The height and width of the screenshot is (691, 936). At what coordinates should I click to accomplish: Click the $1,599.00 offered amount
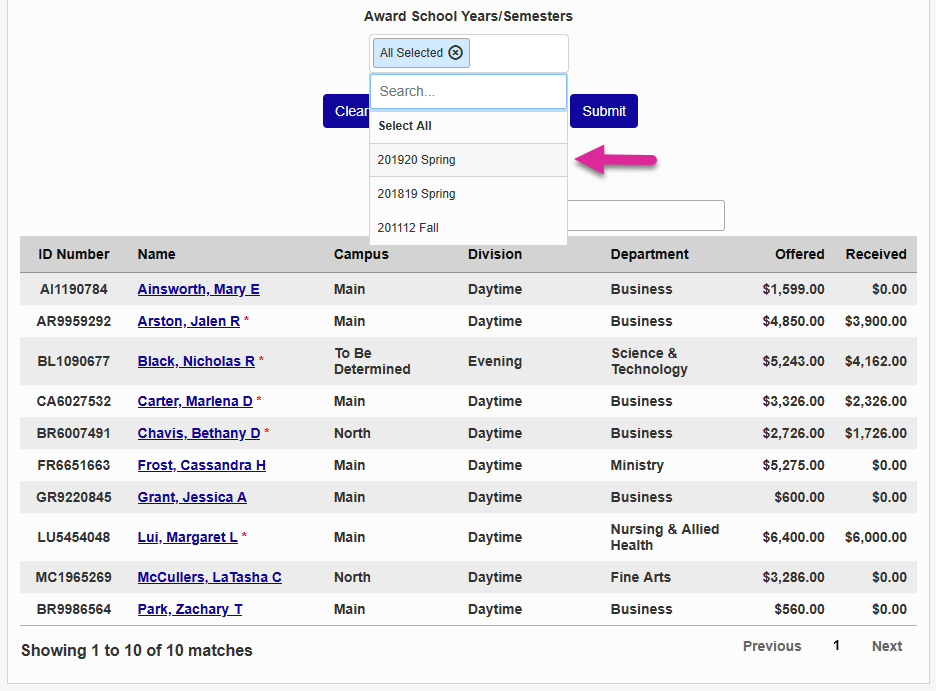pyautogui.click(x=793, y=289)
